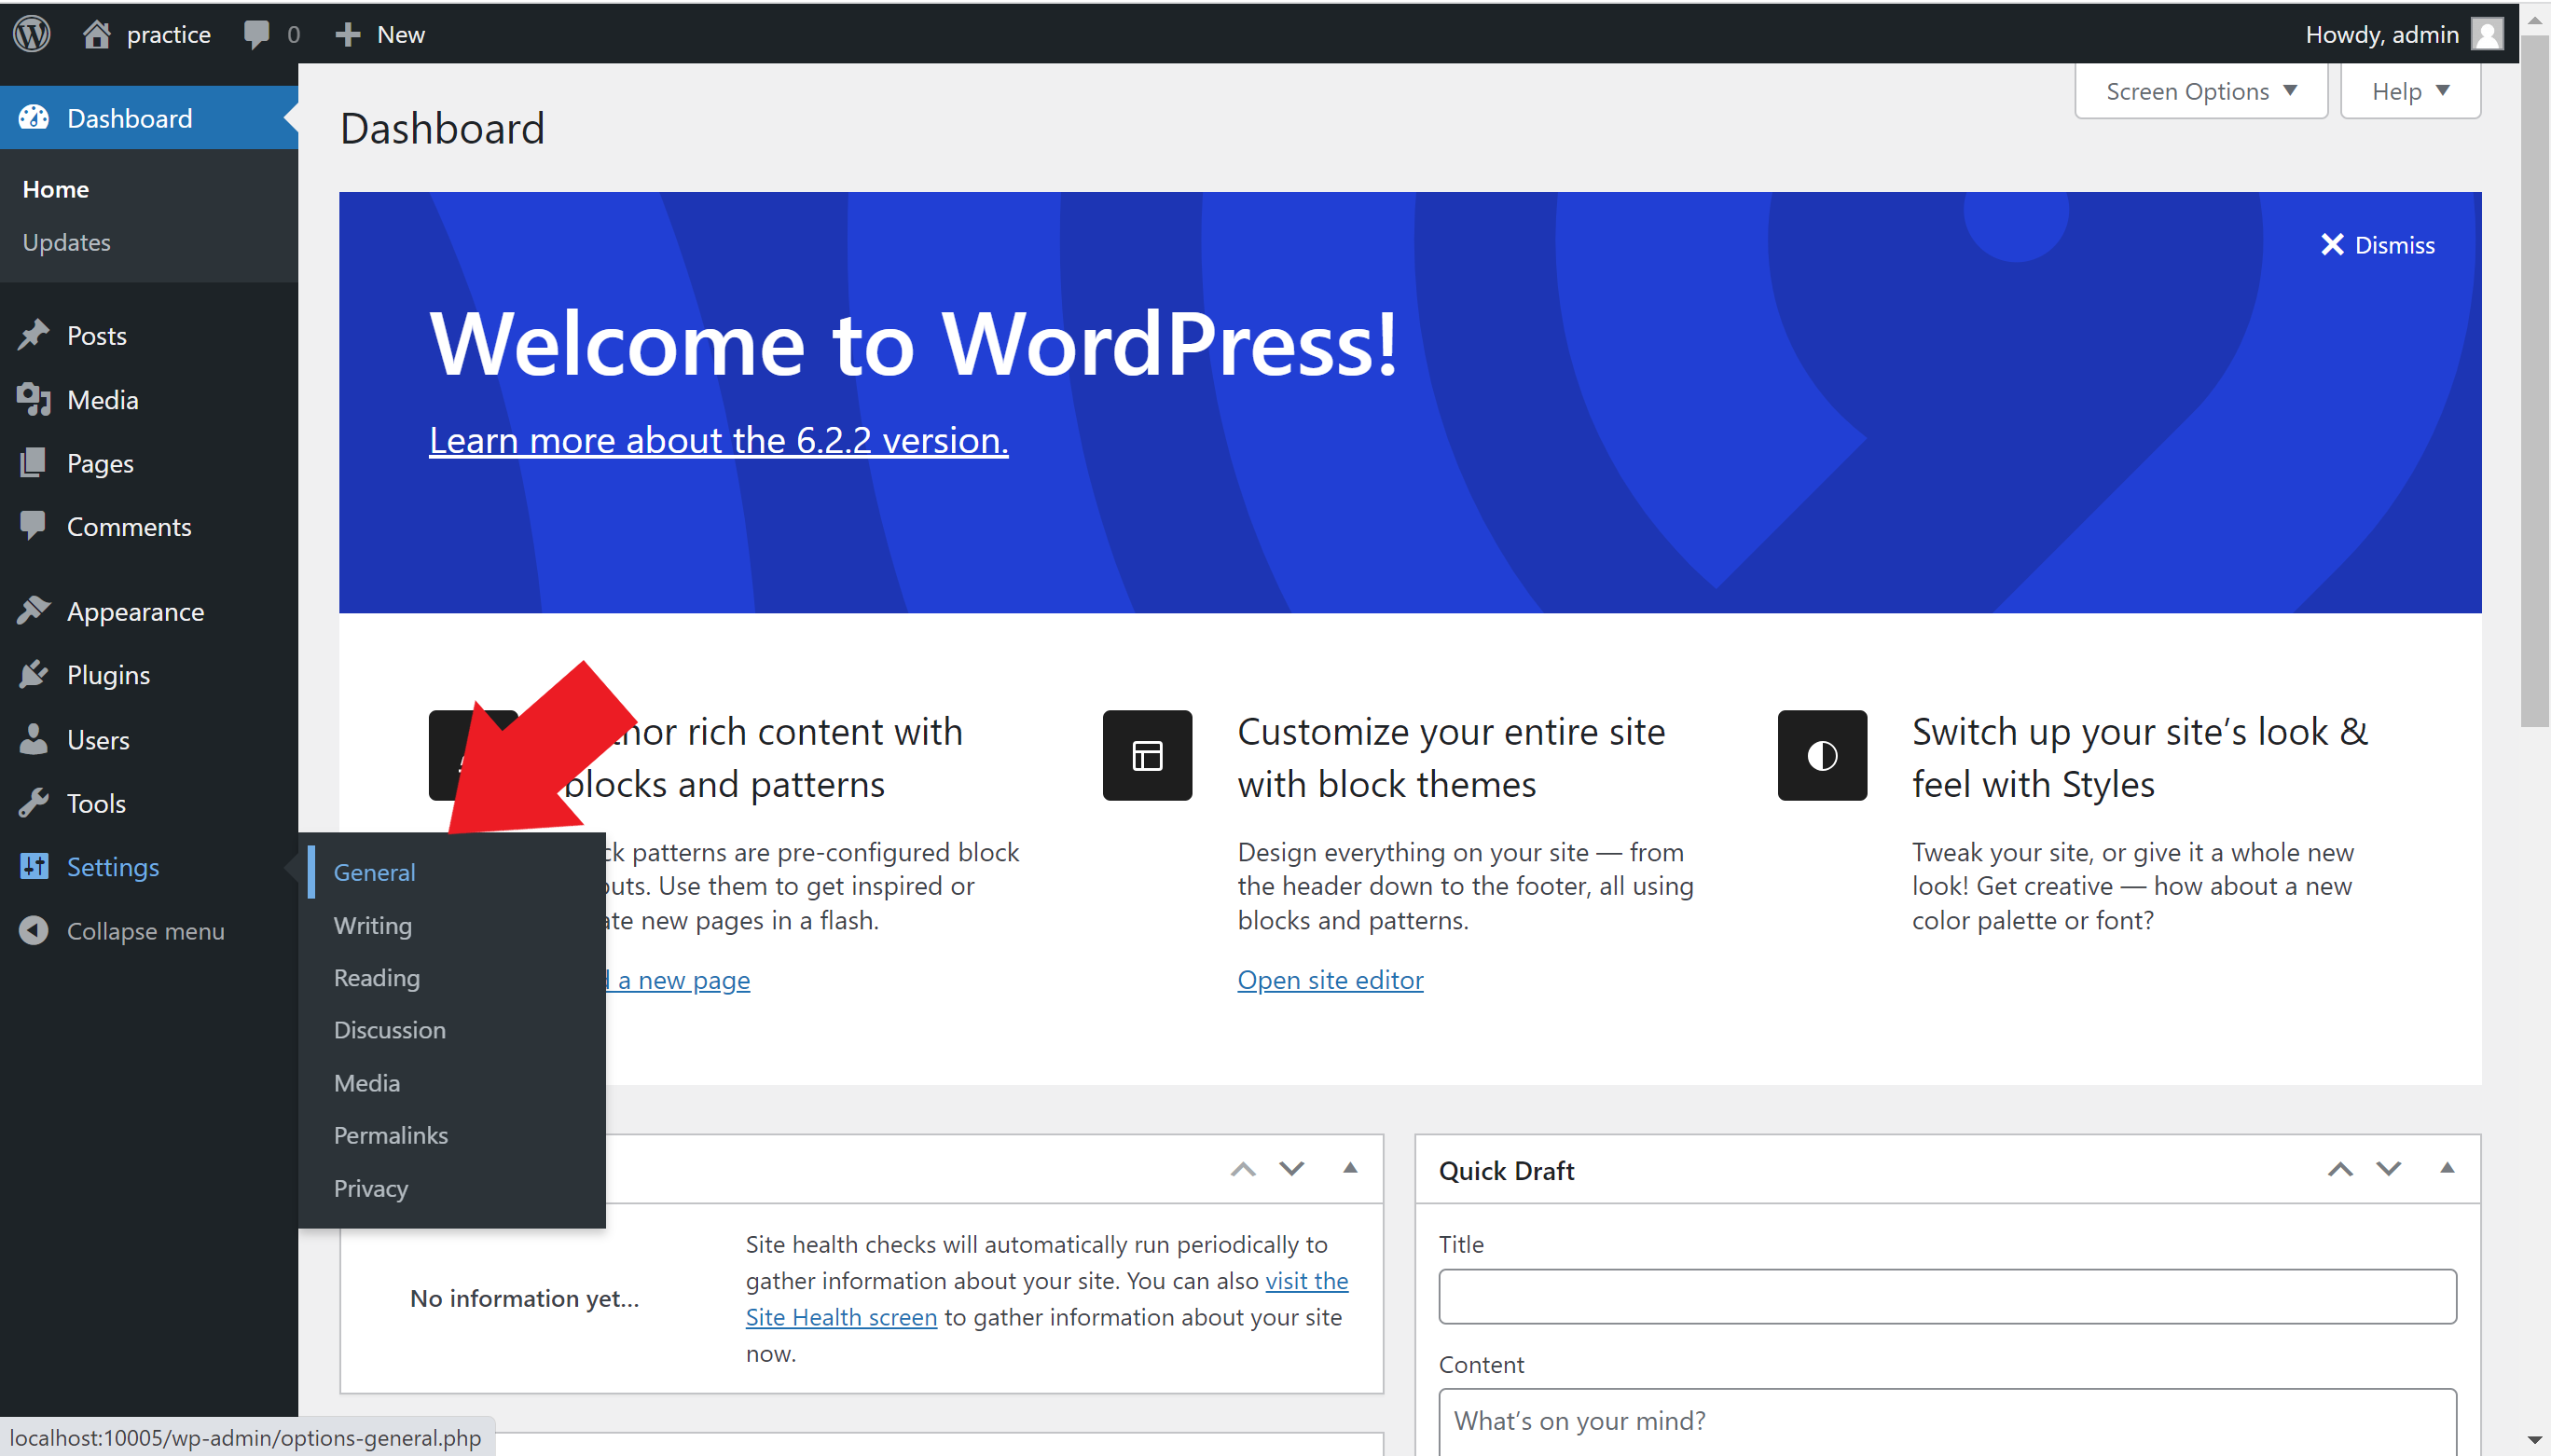The width and height of the screenshot is (2551, 1456).
Task: Click the home icon beside practice
Action: point(96,34)
